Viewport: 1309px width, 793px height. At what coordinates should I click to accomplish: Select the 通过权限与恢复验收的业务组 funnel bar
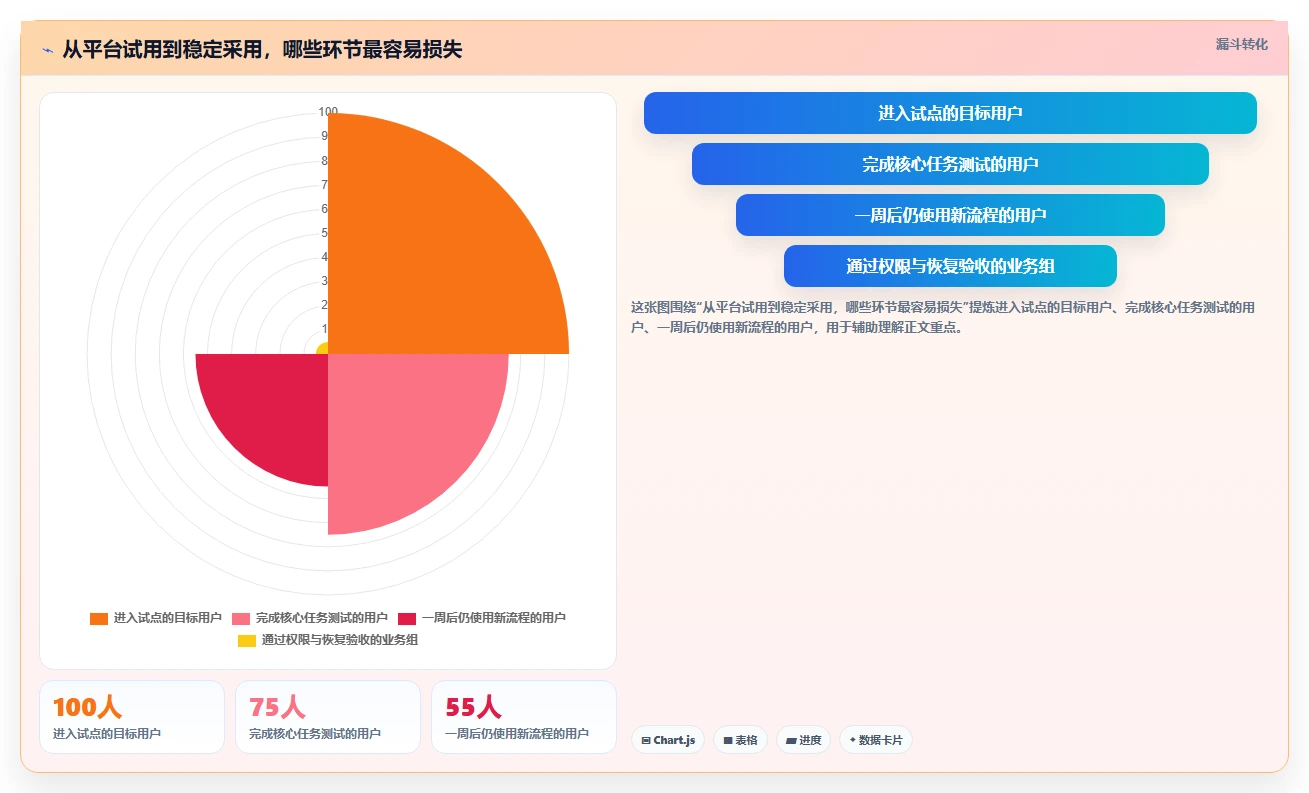coord(950,266)
